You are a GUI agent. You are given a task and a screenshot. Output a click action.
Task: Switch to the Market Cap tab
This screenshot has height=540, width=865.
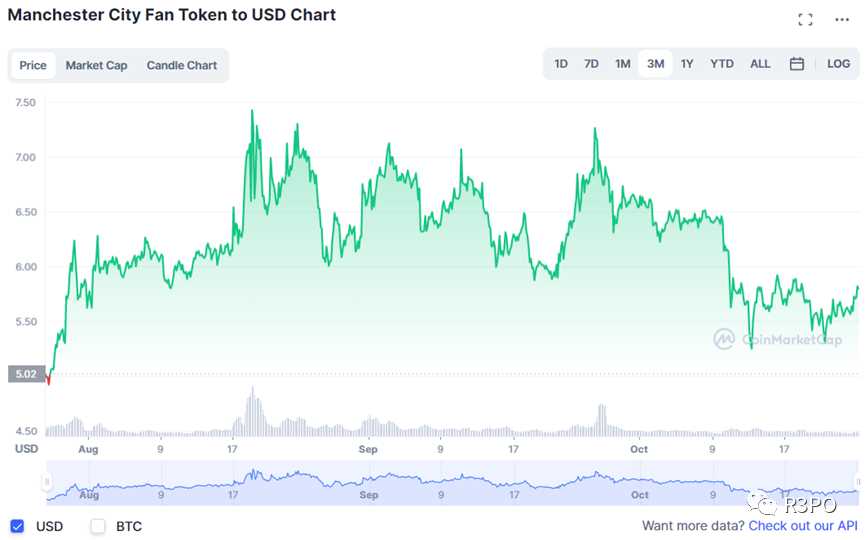point(96,66)
